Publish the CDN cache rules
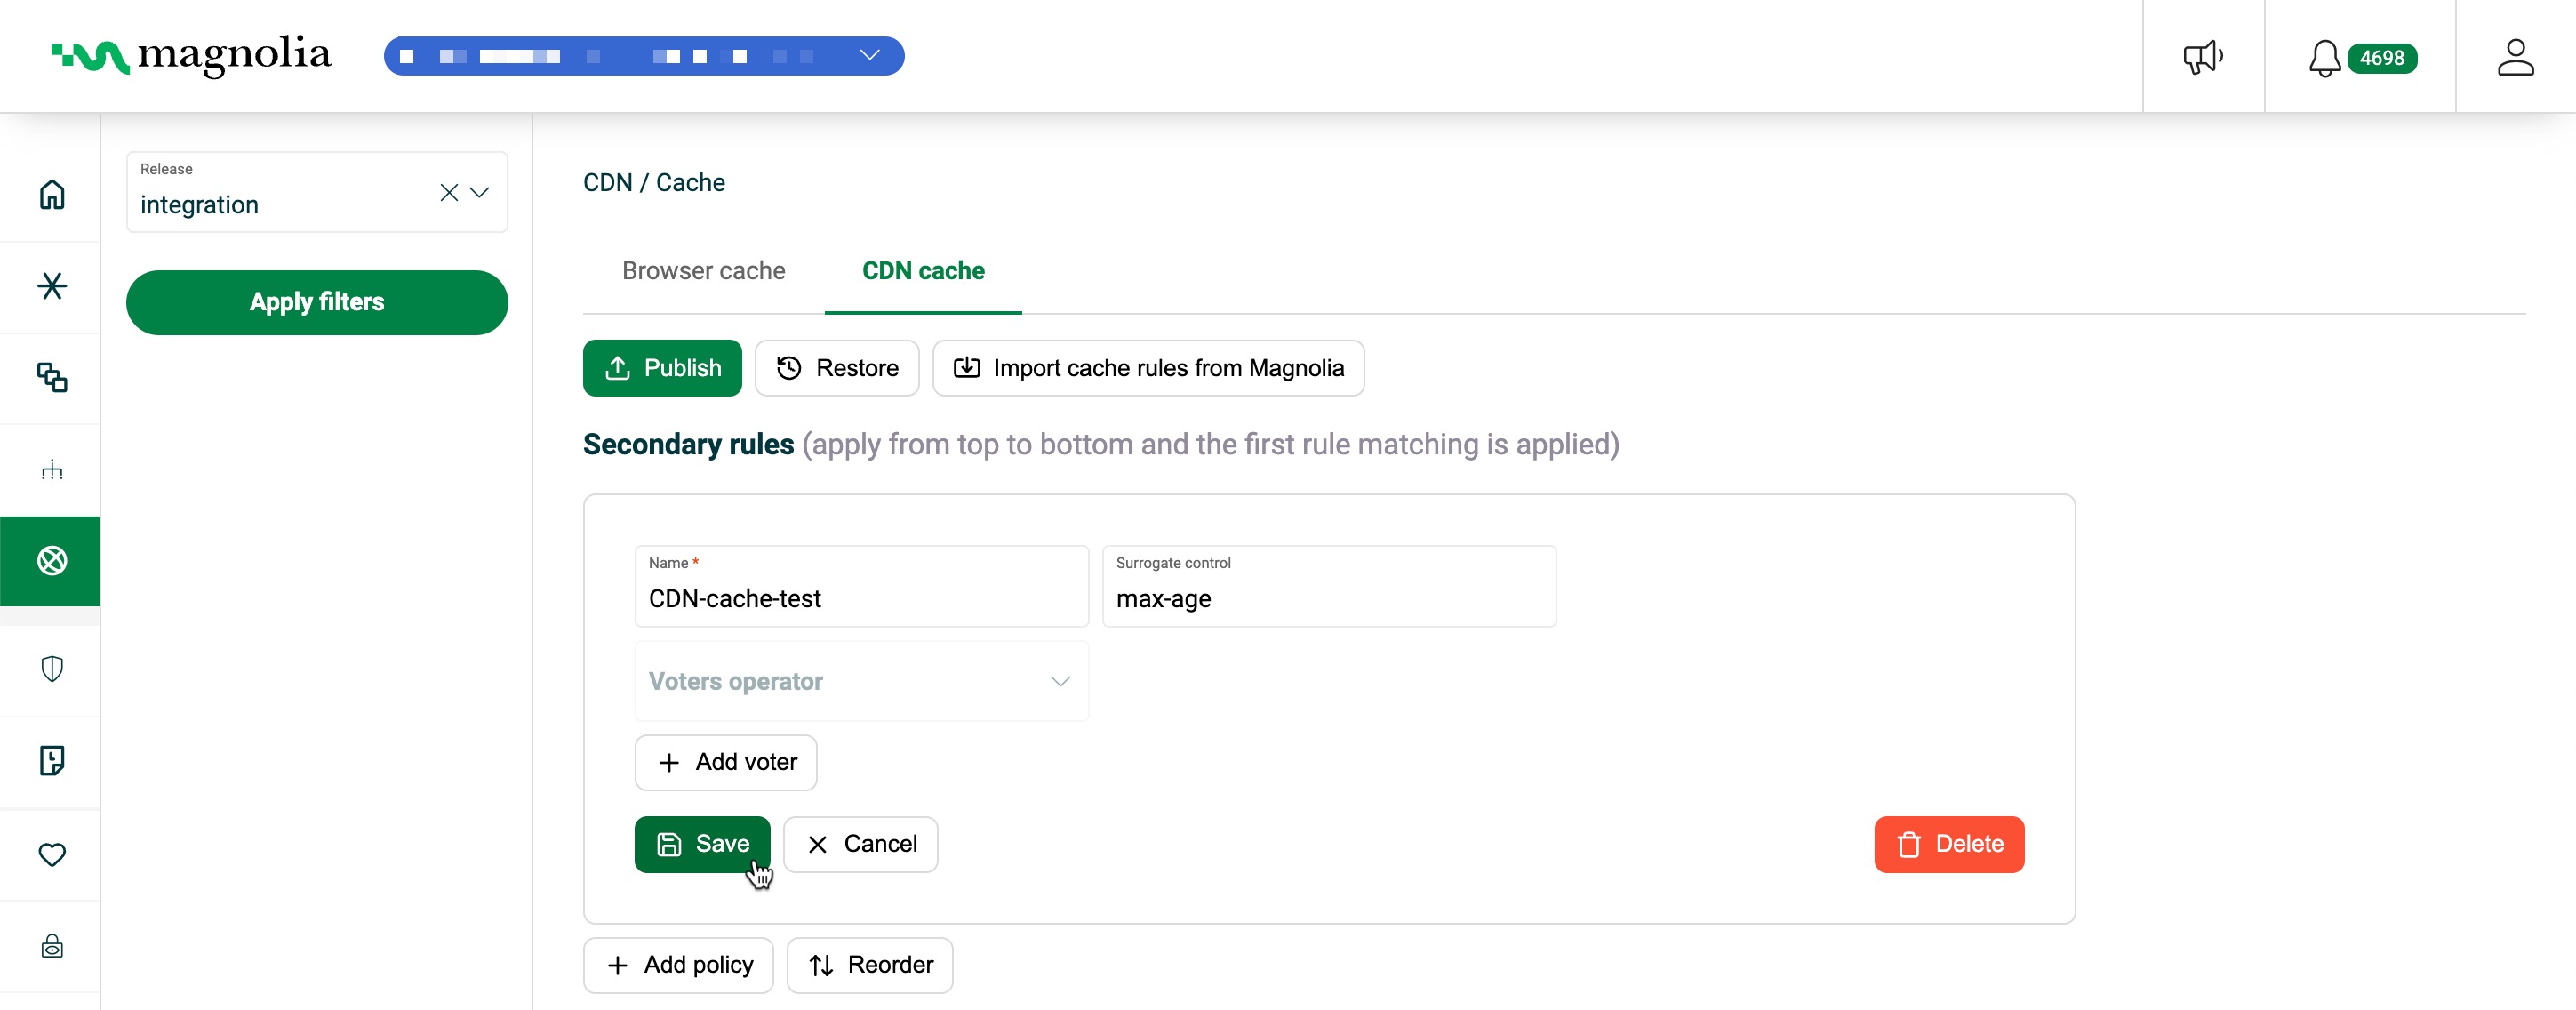This screenshot has height=1010, width=2576. 661,368
